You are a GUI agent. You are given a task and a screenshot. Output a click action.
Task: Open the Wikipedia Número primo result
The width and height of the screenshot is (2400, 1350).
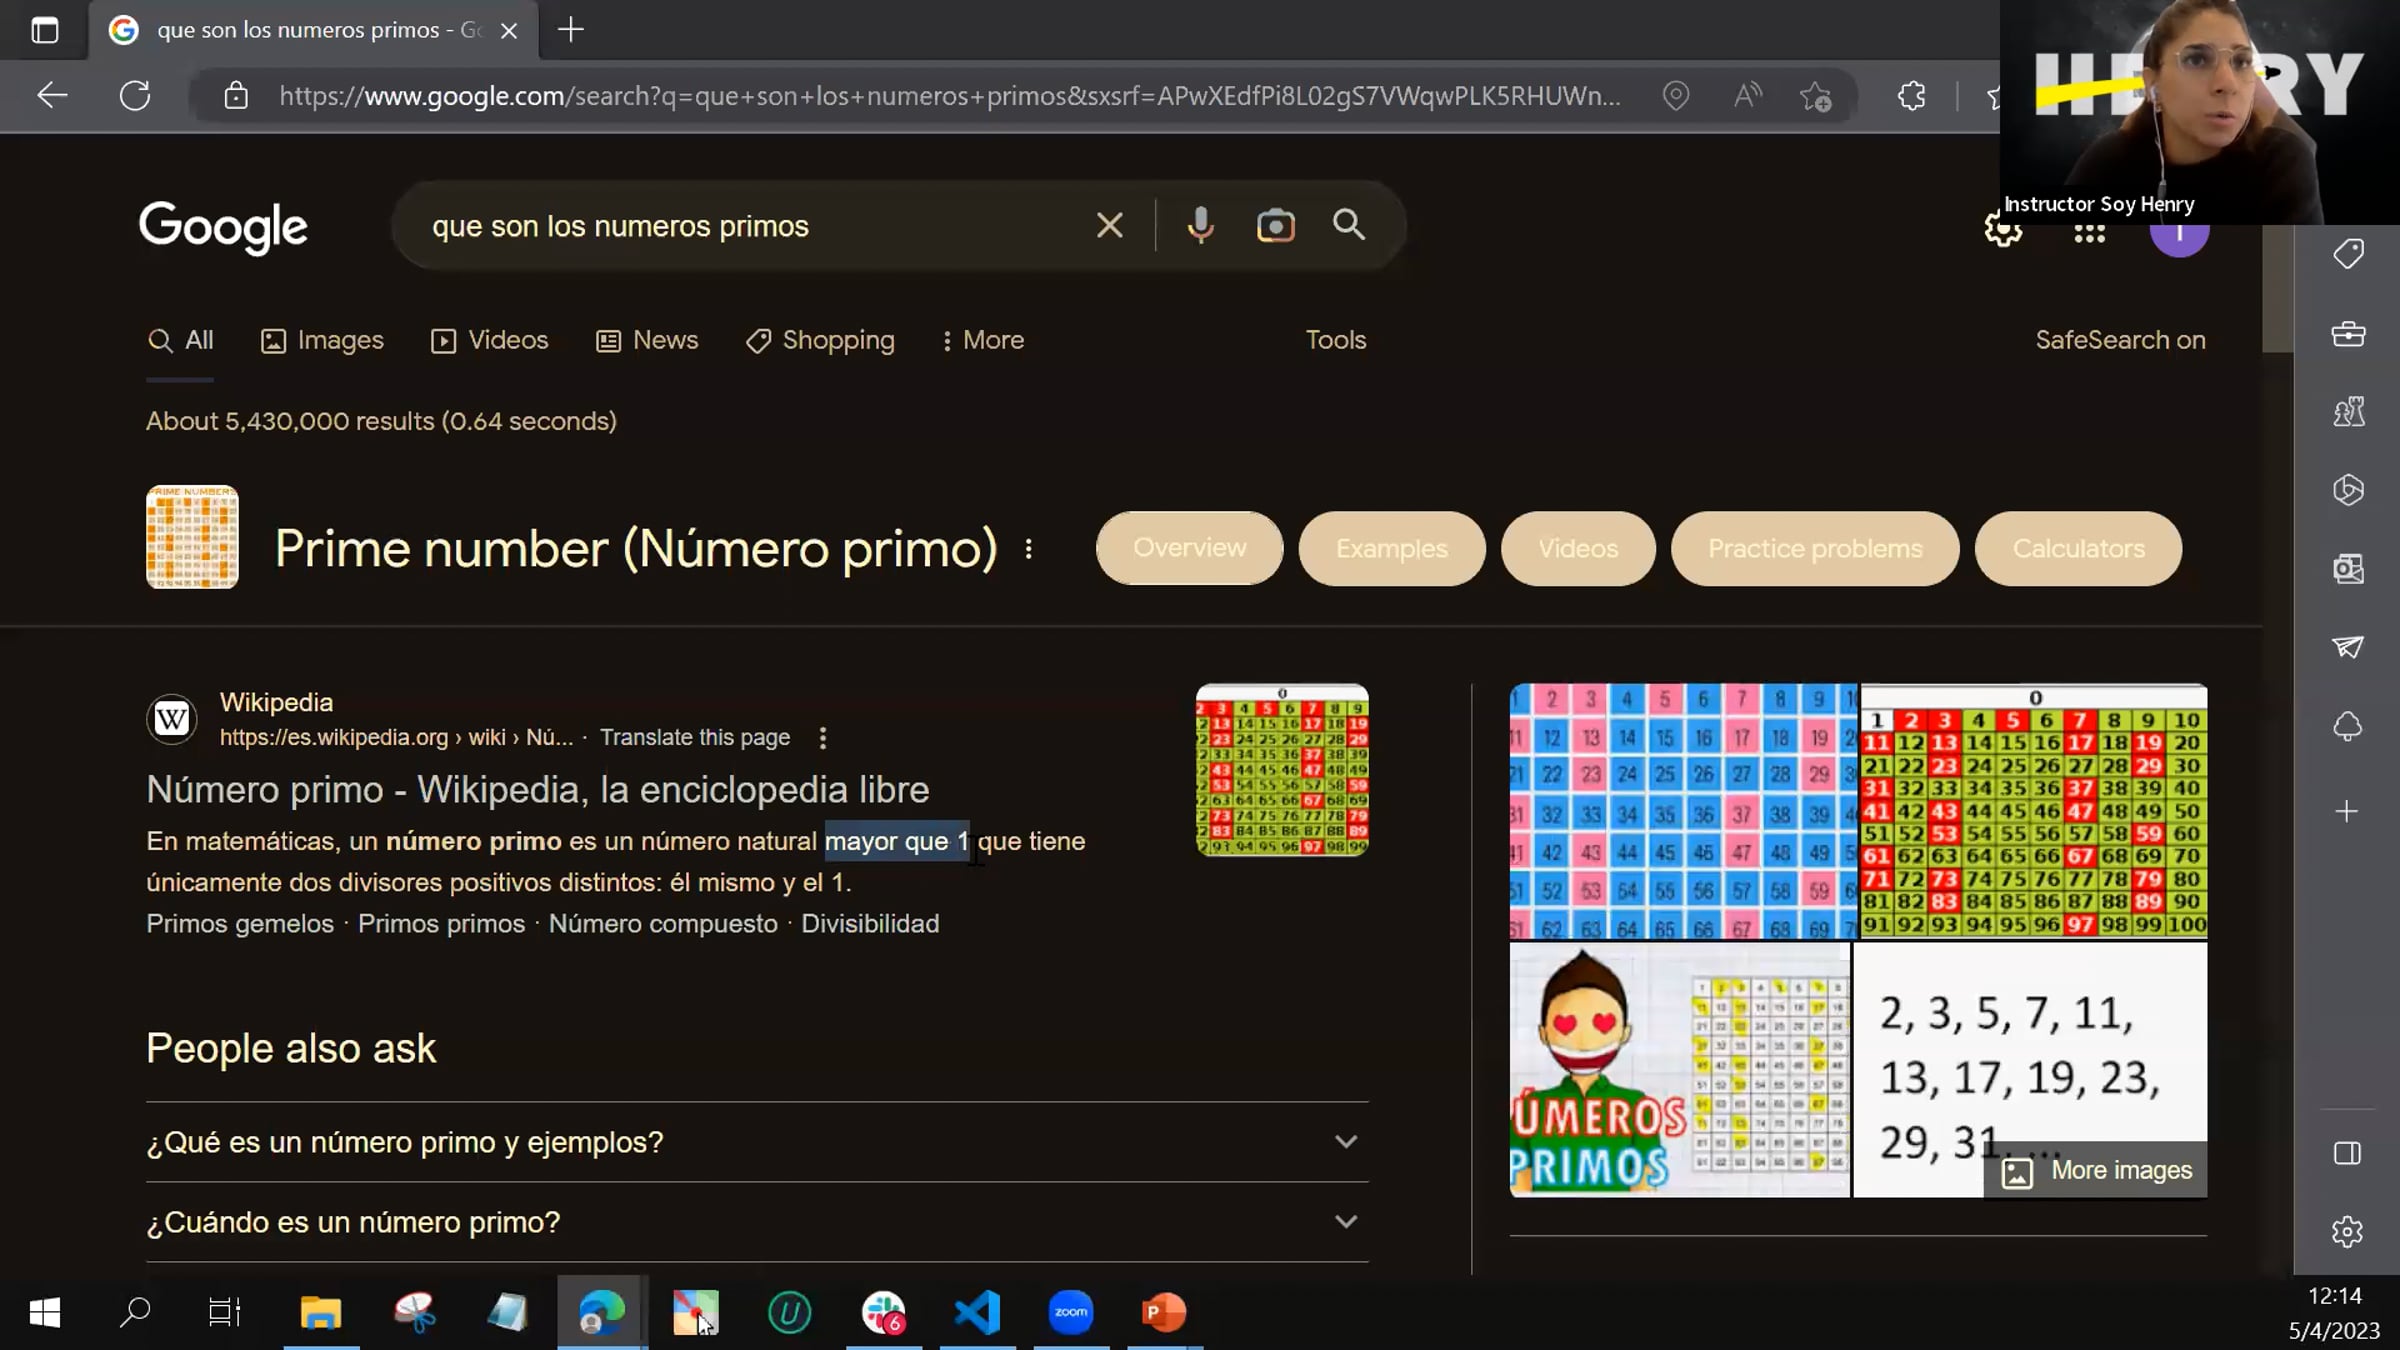point(537,790)
